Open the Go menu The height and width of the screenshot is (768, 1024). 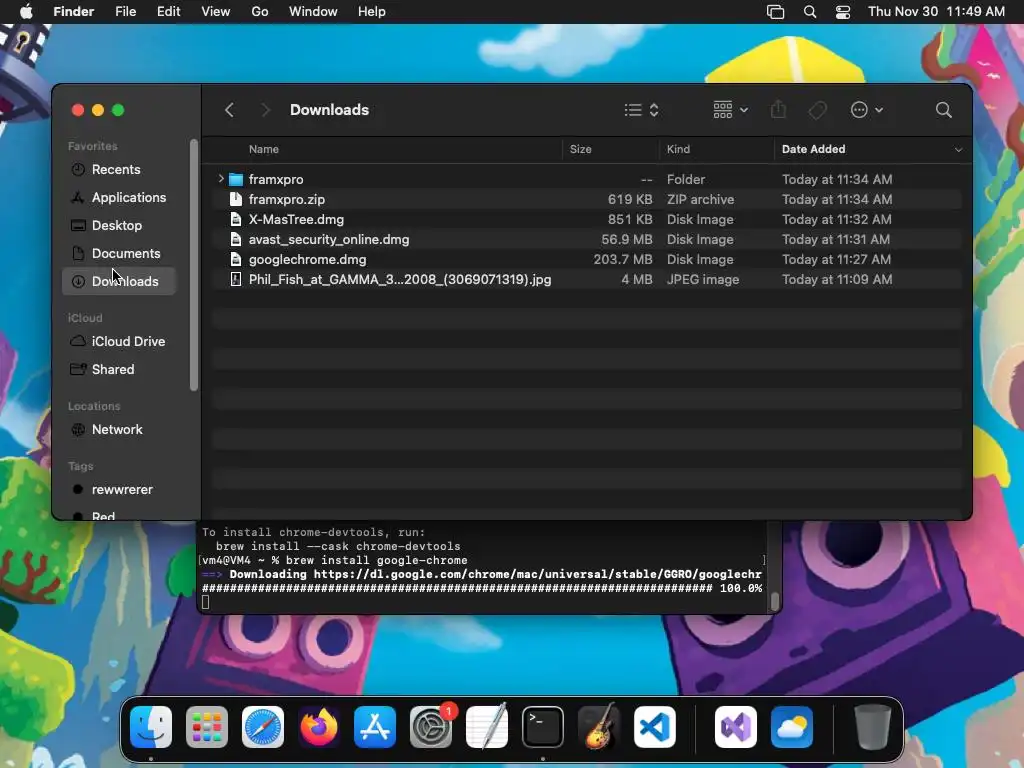coord(260,12)
